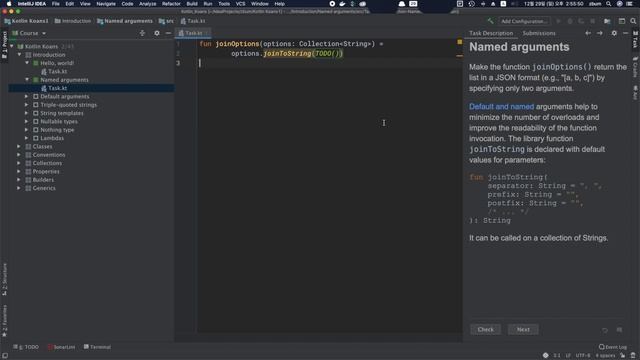Select the Task.kt editor tab
Screen dimensions: 640x360
193,33
